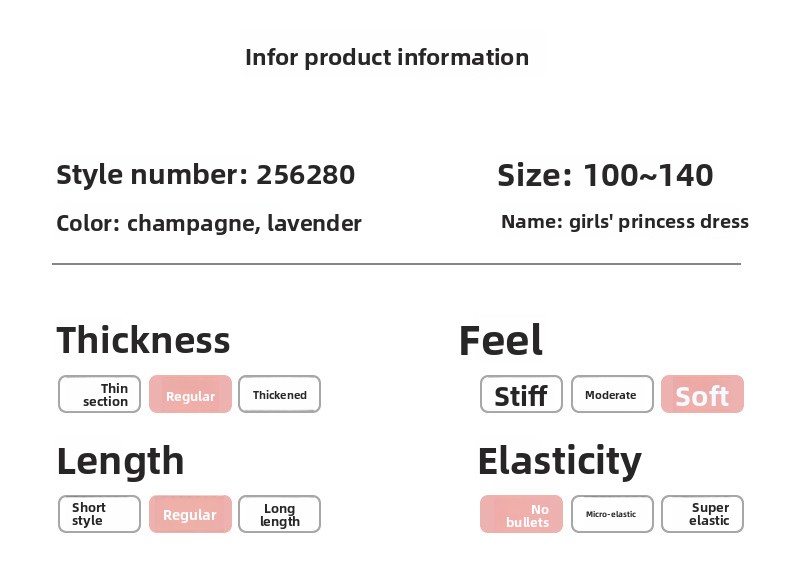Click the Size 100~140 text
790x570 pixels.
click(x=605, y=176)
